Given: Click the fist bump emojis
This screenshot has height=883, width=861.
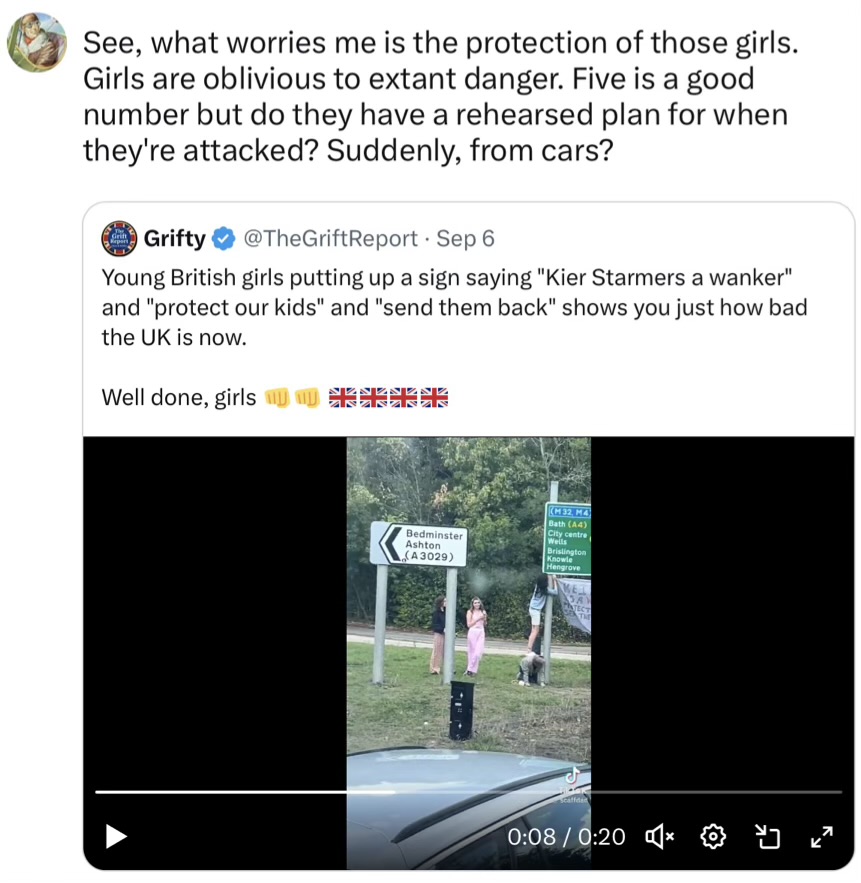Looking at the screenshot, I should click(x=292, y=398).
